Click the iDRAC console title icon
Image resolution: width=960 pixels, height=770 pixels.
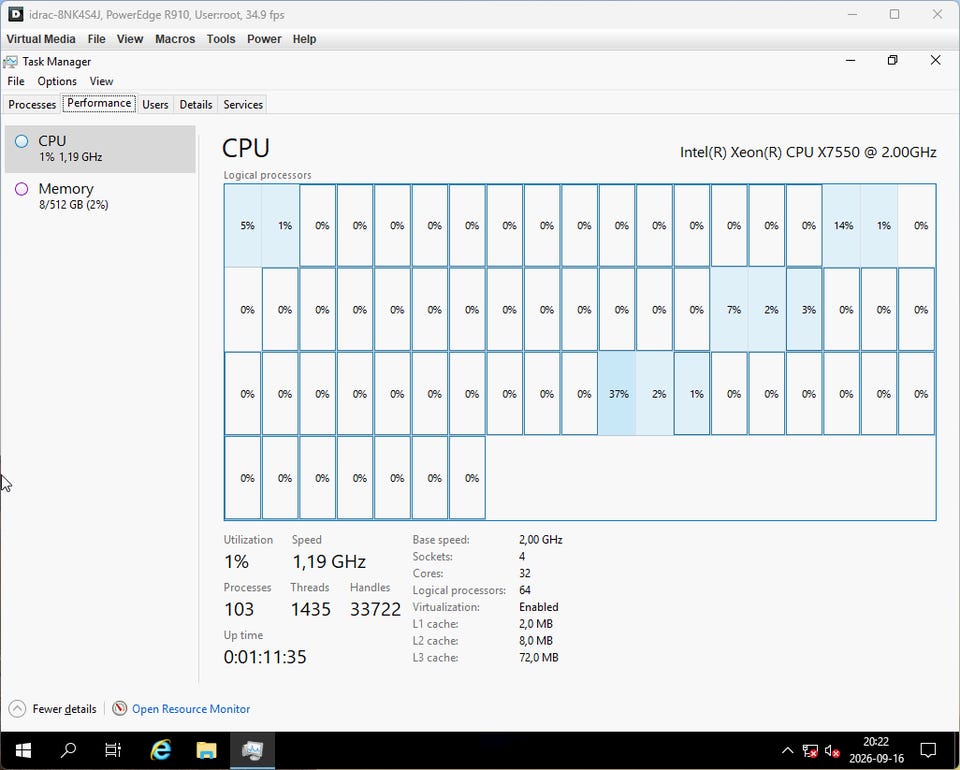click(x=16, y=14)
